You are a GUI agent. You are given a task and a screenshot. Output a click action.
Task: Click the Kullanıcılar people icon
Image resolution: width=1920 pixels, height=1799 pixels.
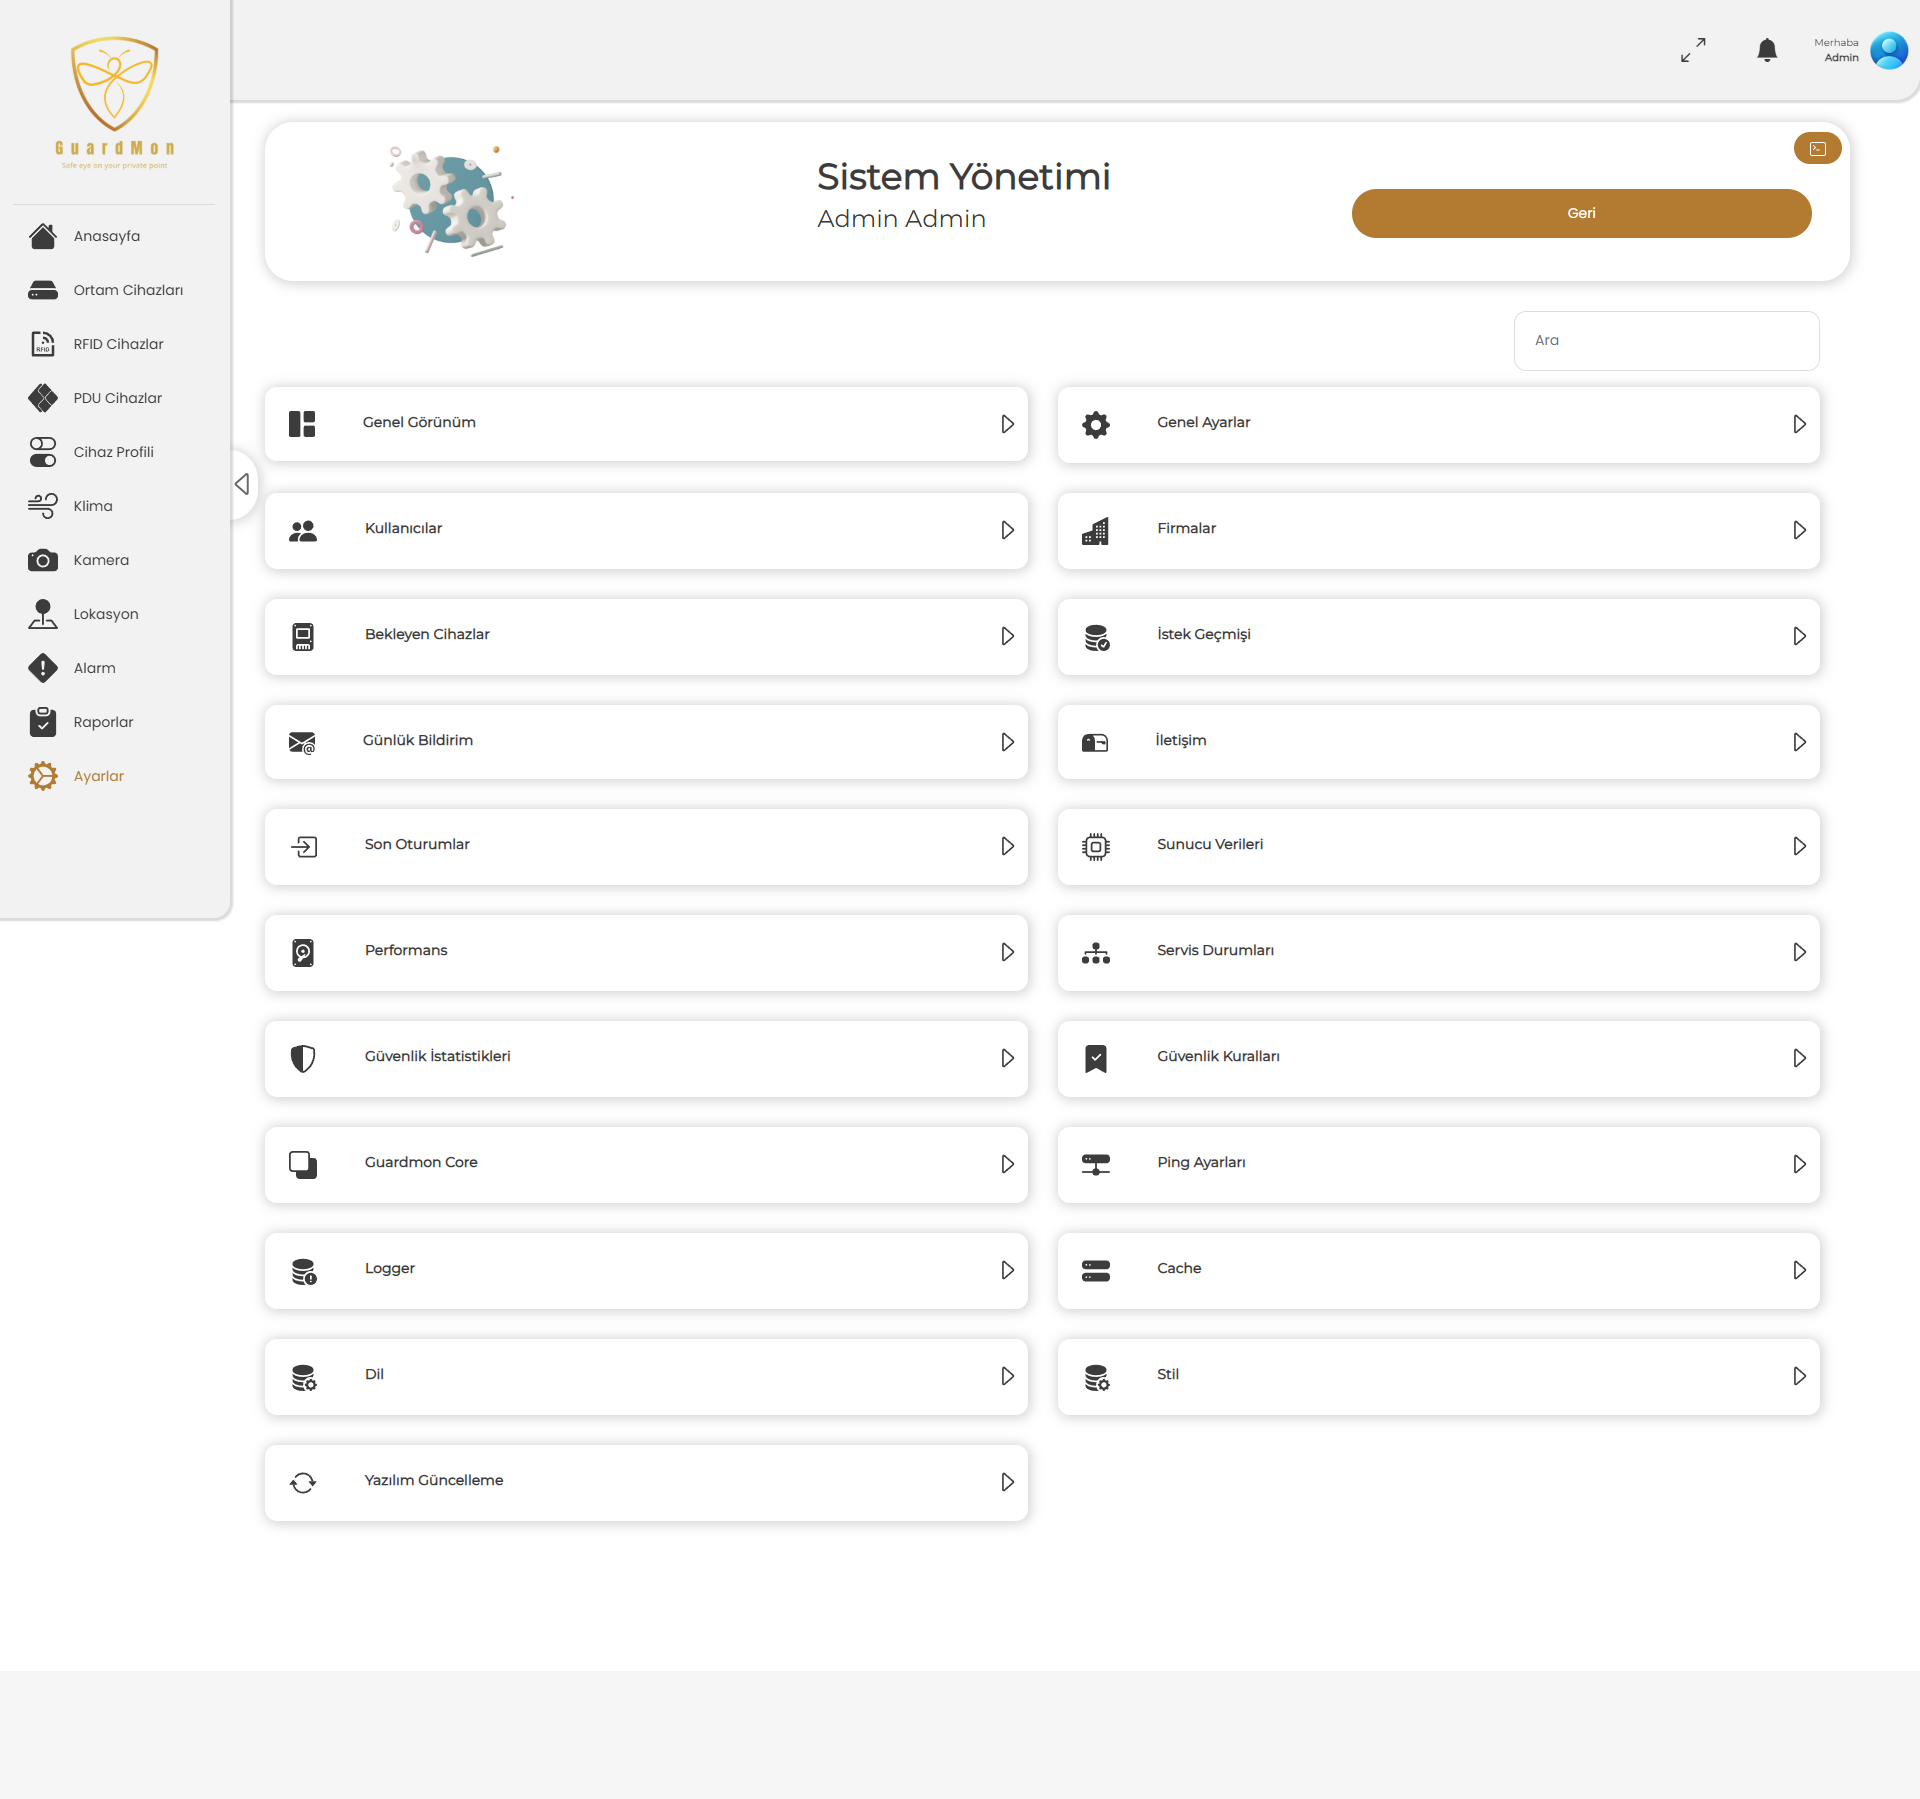coord(302,530)
